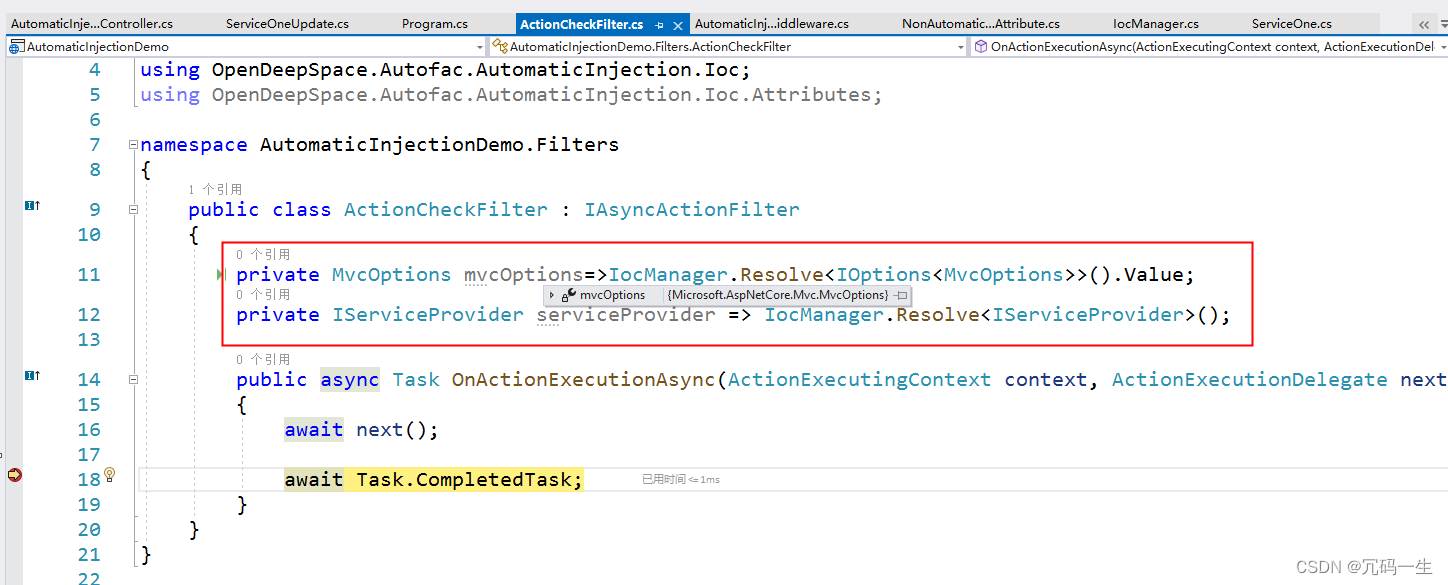The height and width of the screenshot is (585, 1448).
Task: Expand the mvcOptions value in the data tip
Action: pos(551,294)
